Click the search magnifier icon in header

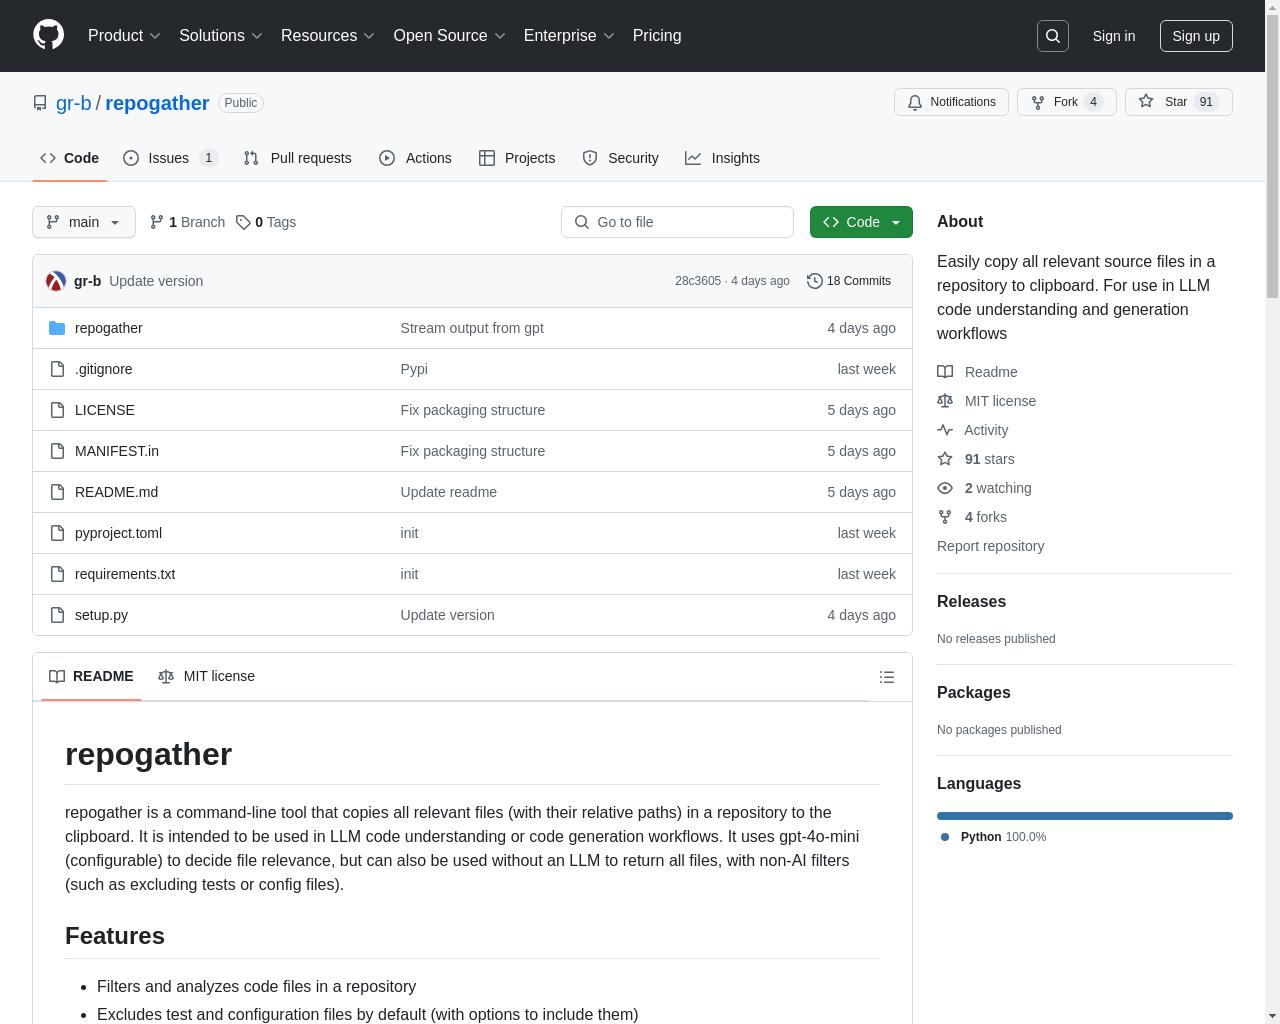tap(1053, 36)
